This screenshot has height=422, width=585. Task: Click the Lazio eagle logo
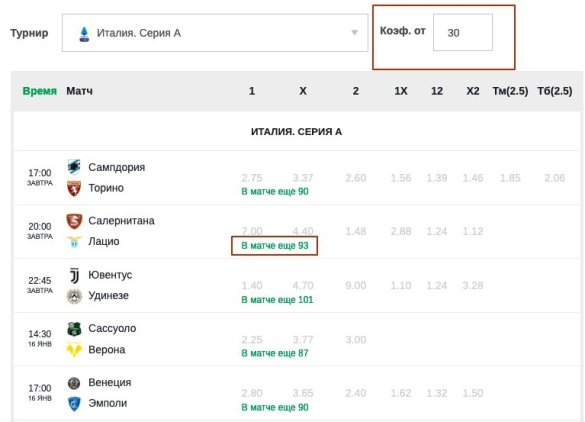(x=74, y=242)
